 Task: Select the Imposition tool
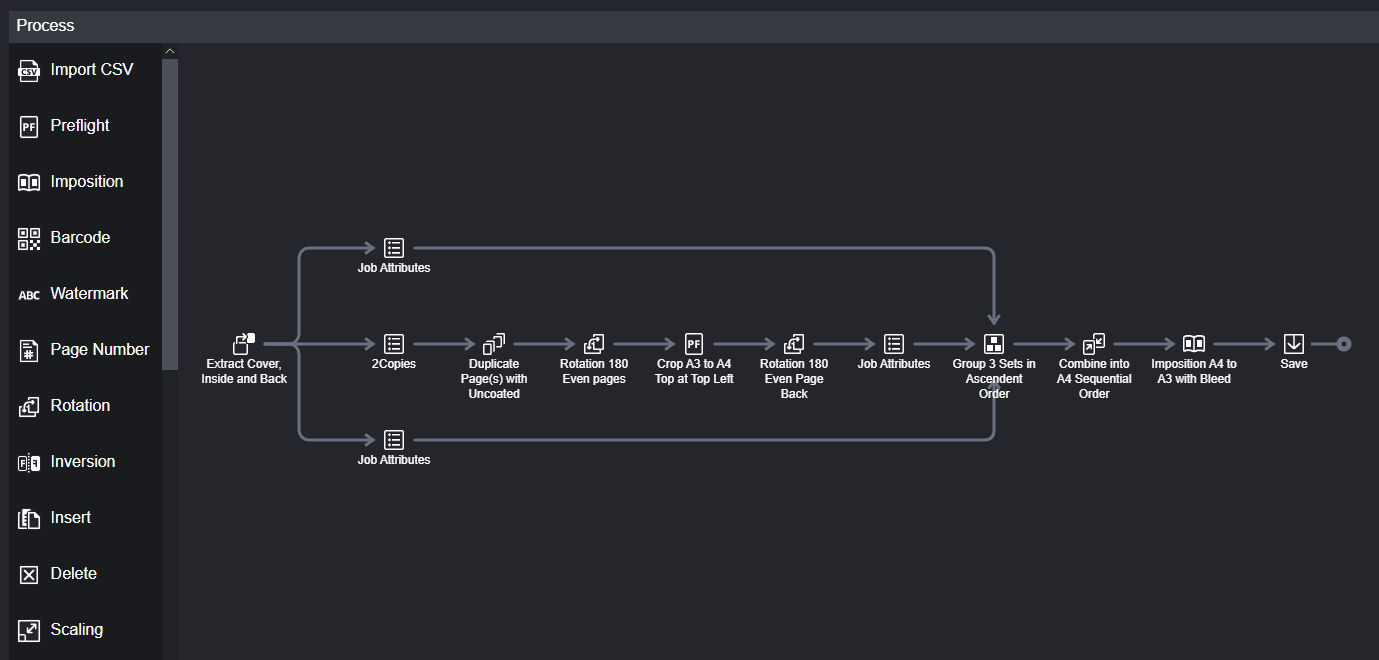coord(86,181)
